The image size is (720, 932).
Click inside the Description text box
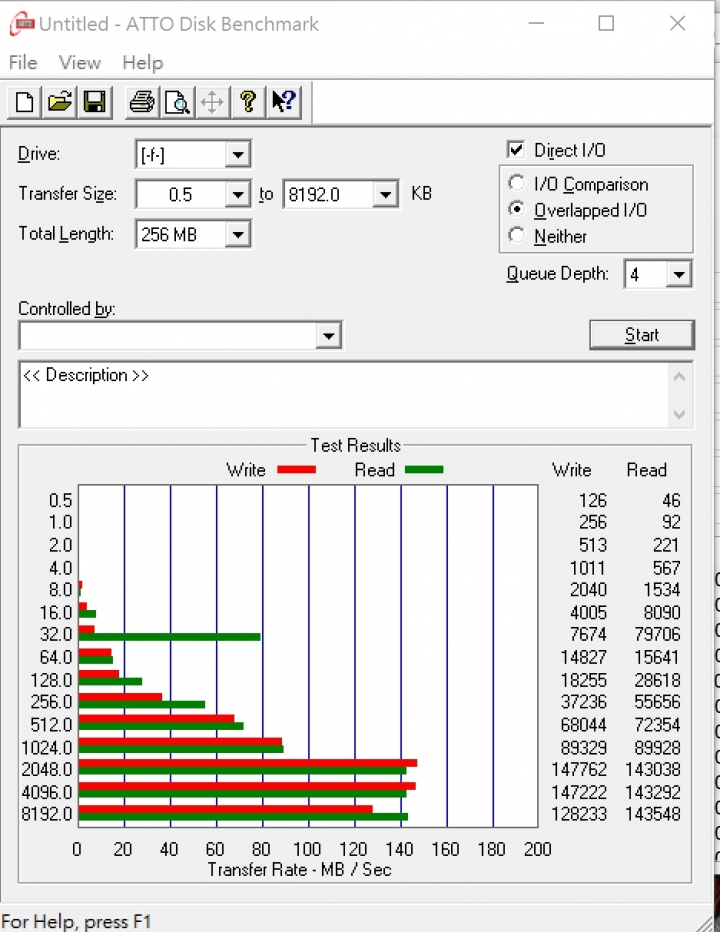tap(344, 395)
